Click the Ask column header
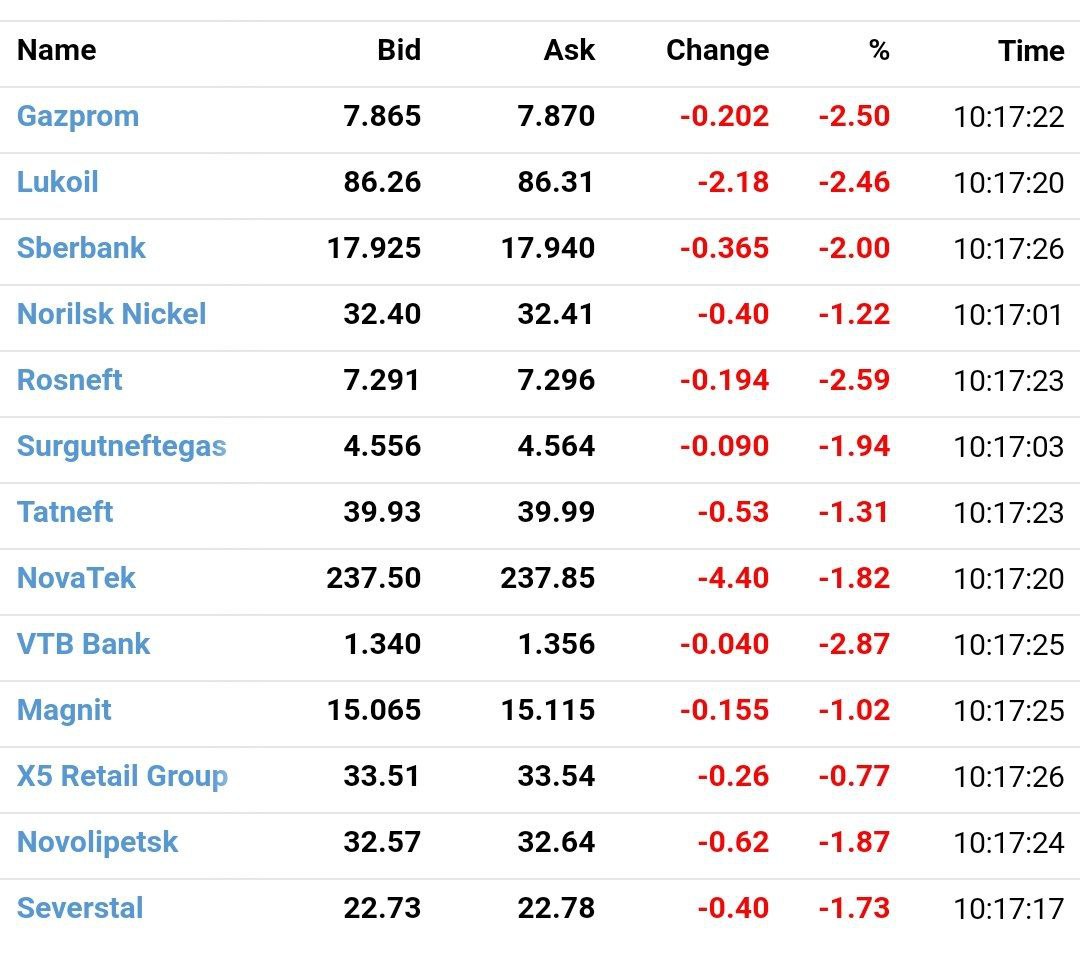The height and width of the screenshot is (964, 1080). [569, 50]
